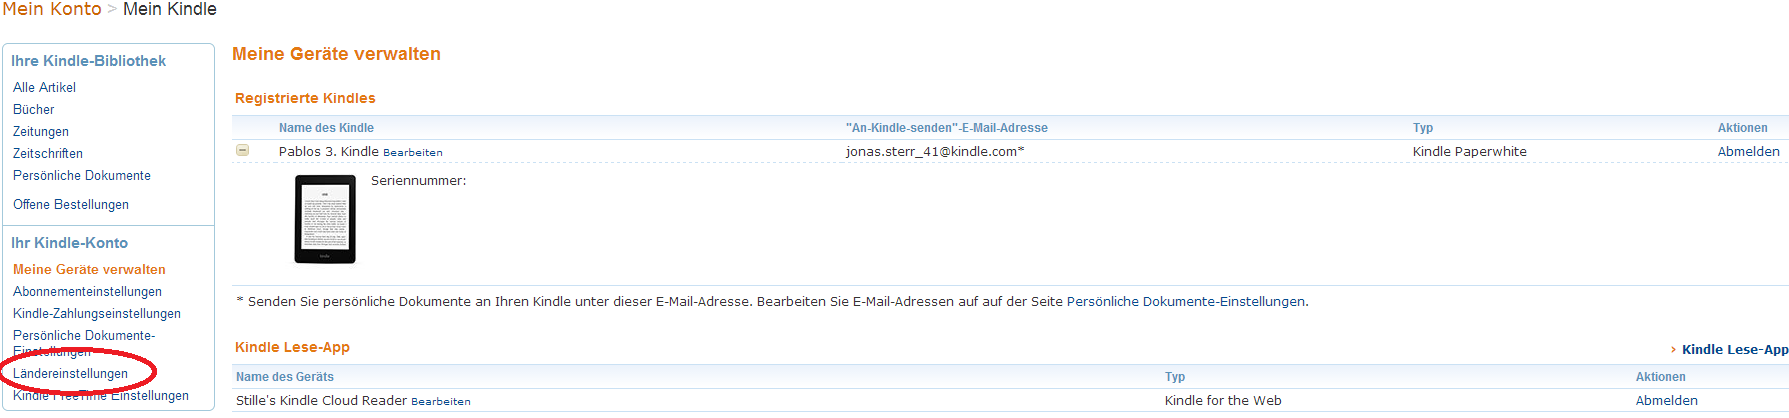Image resolution: width=1789 pixels, height=418 pixels.
Task: View Offene Bestellungen
Action: [x=71, y=205]
